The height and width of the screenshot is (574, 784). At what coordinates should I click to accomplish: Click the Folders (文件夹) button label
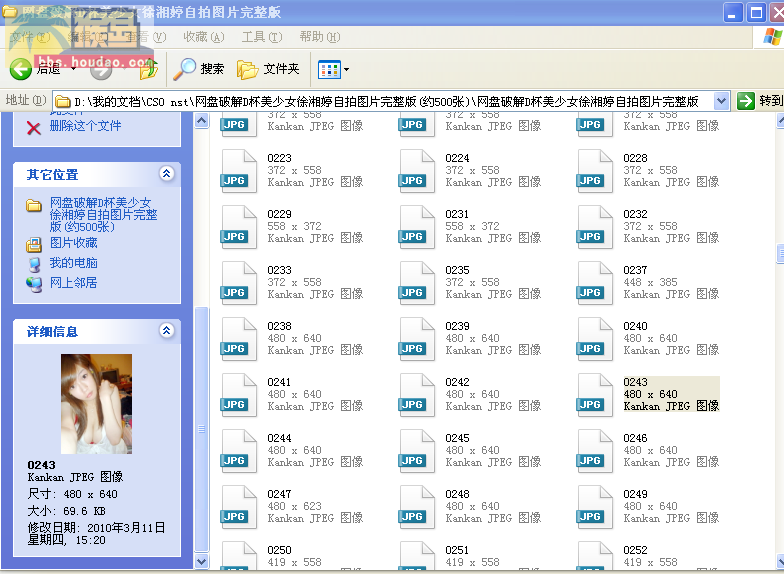(x=282, y=68)
